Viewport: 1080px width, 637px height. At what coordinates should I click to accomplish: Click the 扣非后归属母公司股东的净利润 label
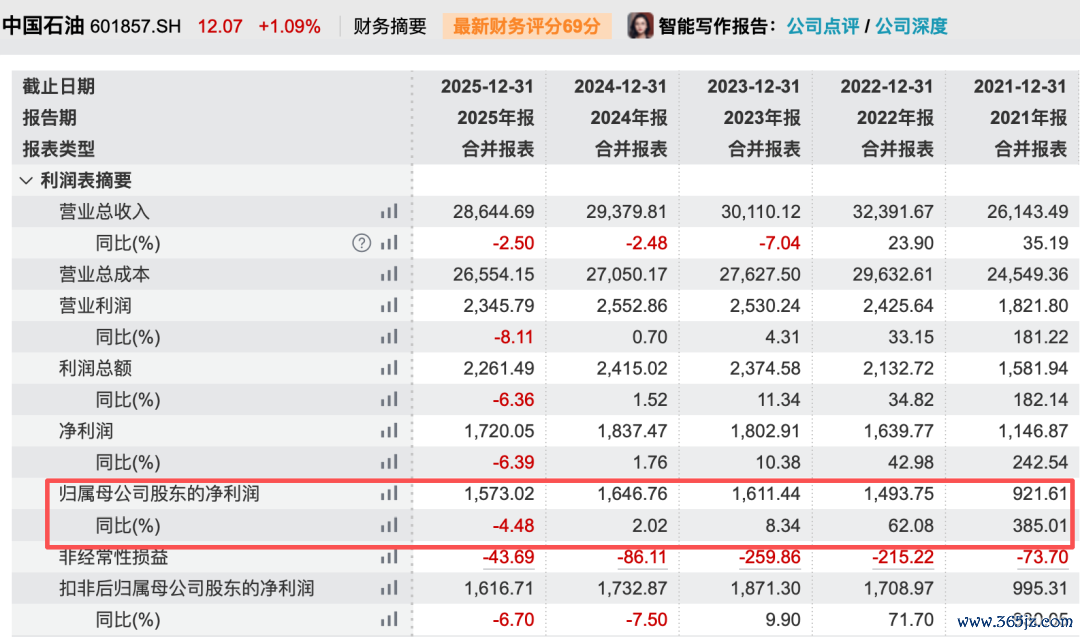[187, 587]
